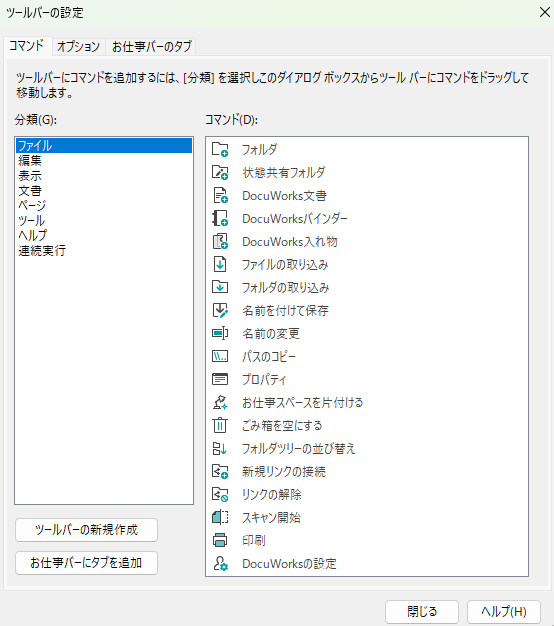The width and height of the screenshot is (554, 626).
Task: Click the 状態共有フォルダ icon
Action: pos(220,172)
